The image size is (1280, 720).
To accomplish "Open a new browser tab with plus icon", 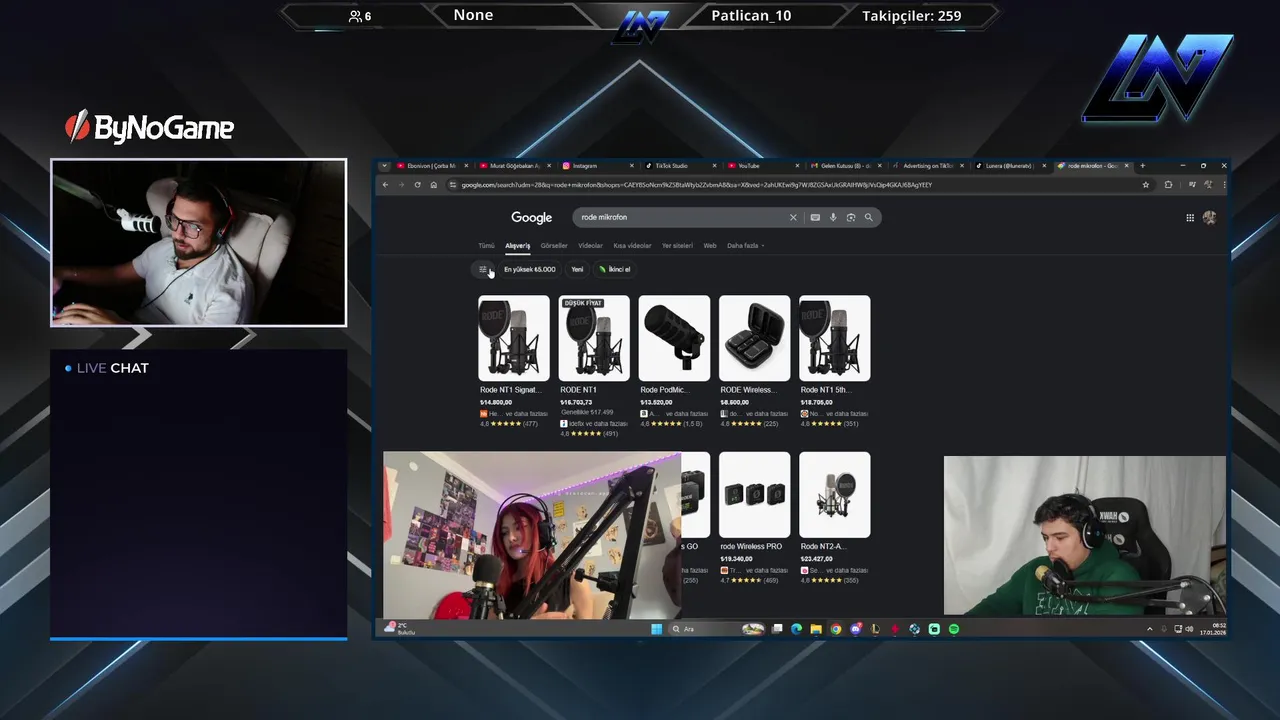I will tap(1142, 166).
